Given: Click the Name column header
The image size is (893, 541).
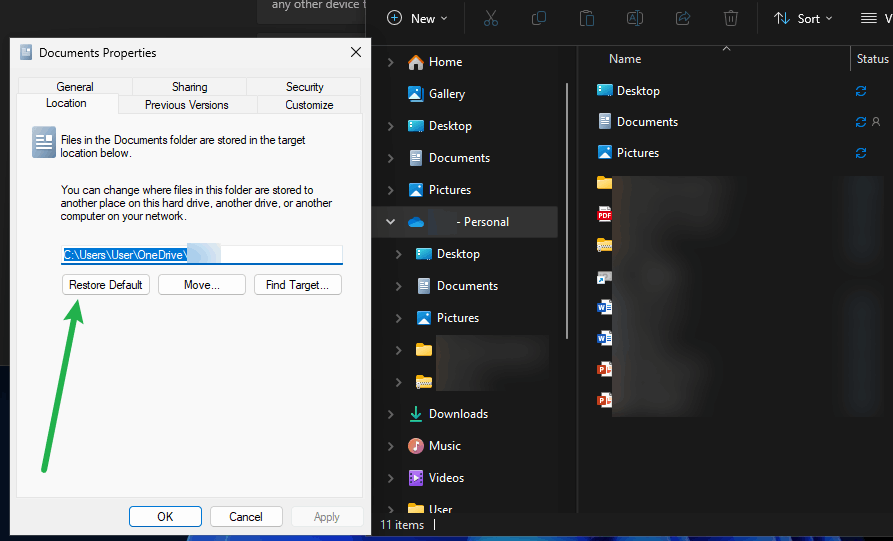Looking at the screenshot, I should pyautogui.click(x=625, y=59).
